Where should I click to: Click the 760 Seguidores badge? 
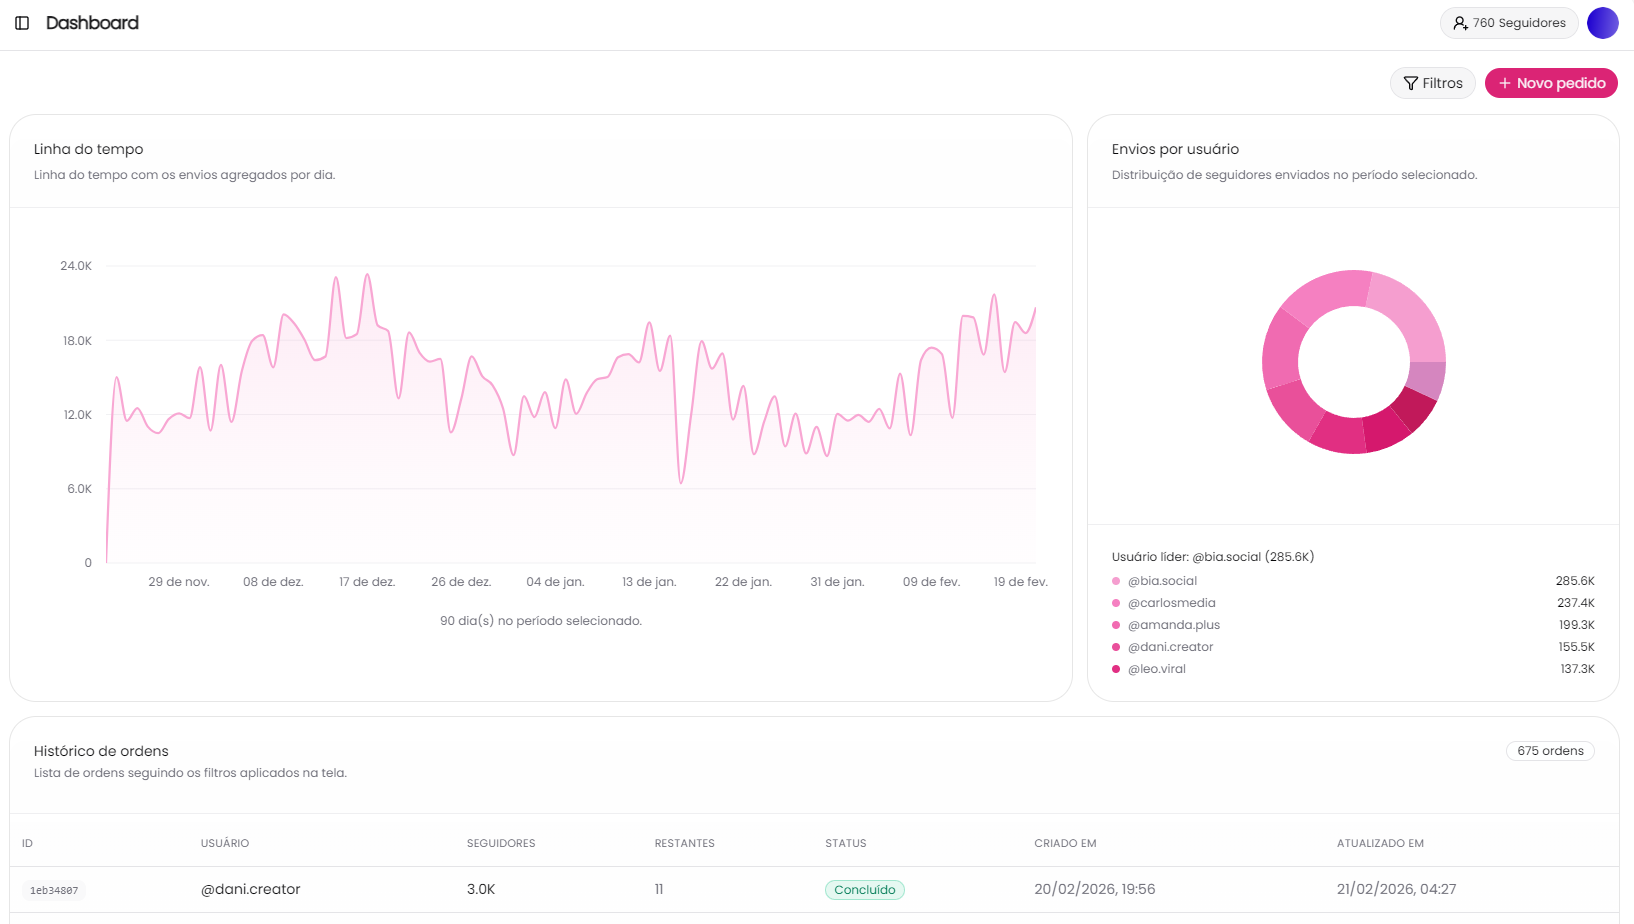click(1509, 23)
